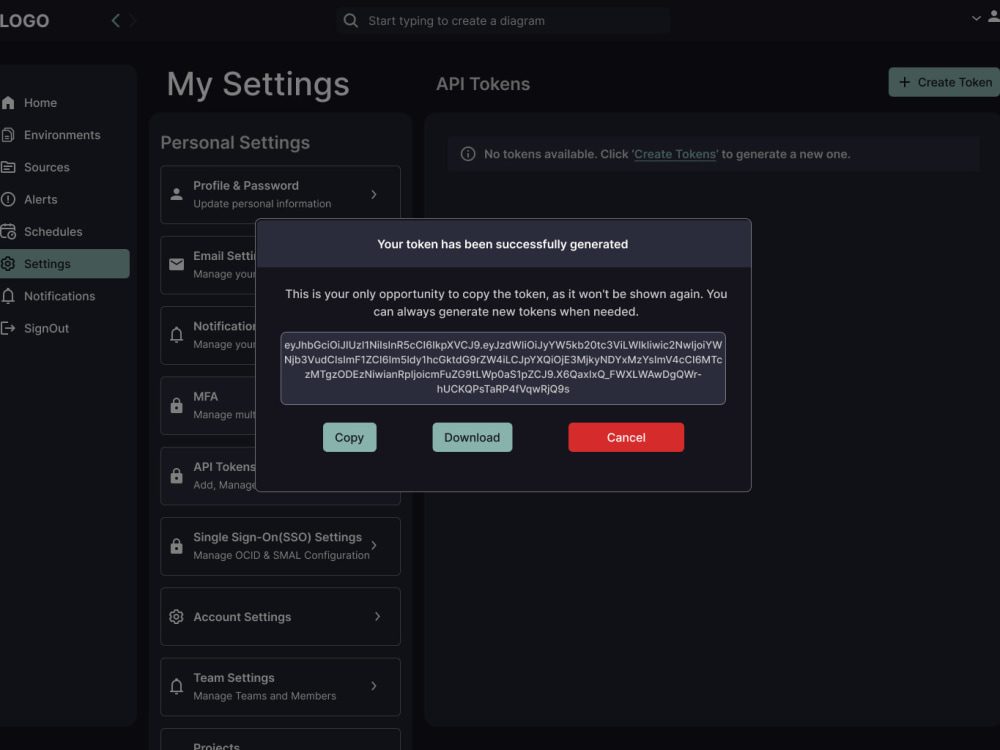Click the Account Settings gear icon
This screenshot has width=1000, height=750.
[177, 617]
